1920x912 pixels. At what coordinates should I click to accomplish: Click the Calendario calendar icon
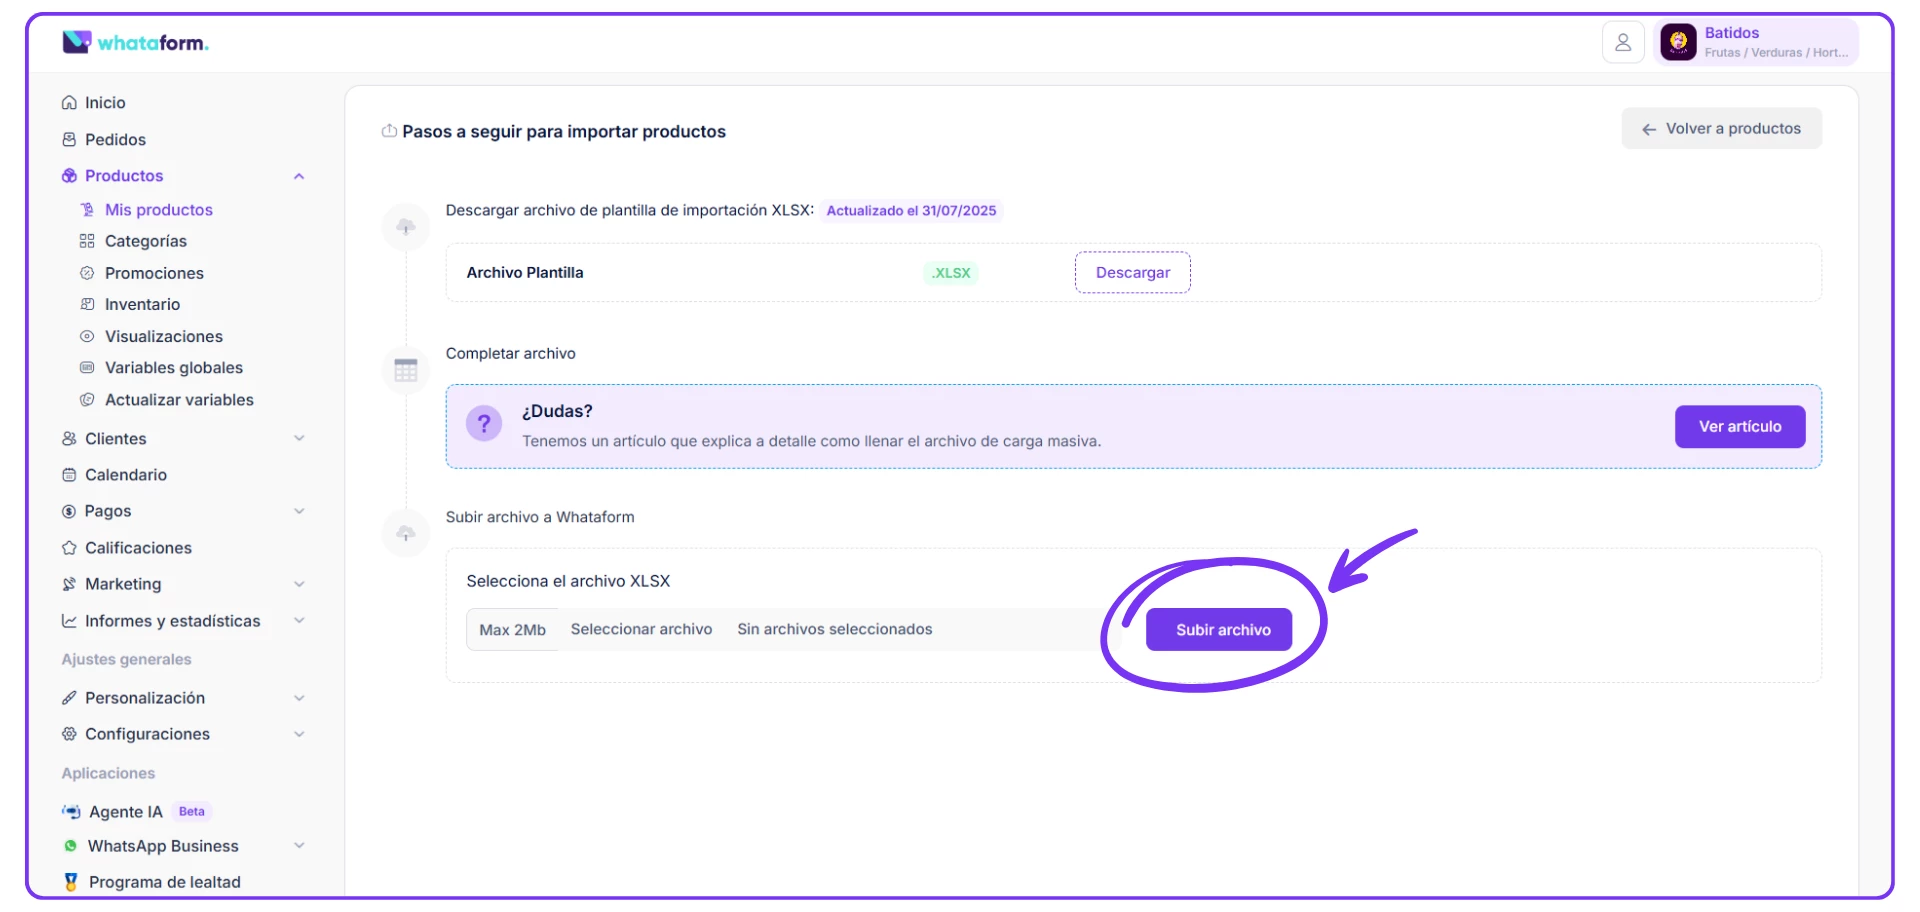69,475
